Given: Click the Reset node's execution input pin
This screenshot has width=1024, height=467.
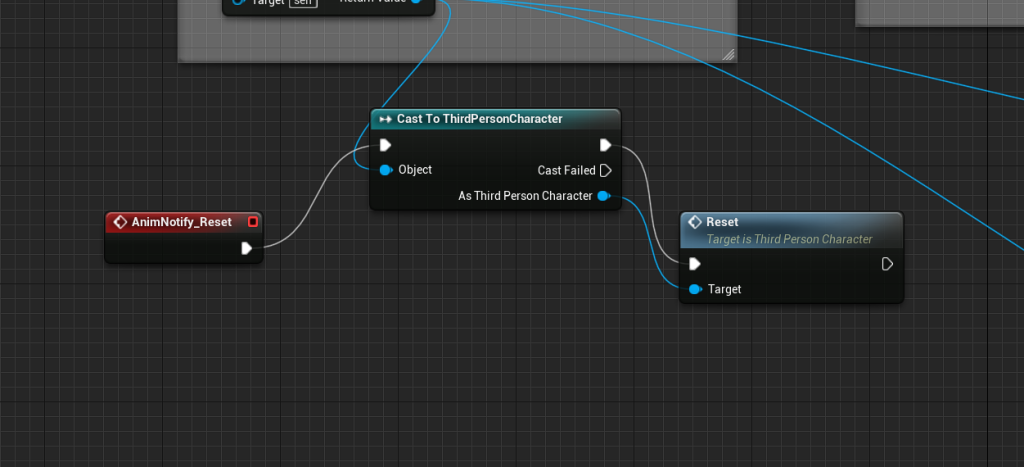Looking at the screenshot, I should [x=695, y=264].
